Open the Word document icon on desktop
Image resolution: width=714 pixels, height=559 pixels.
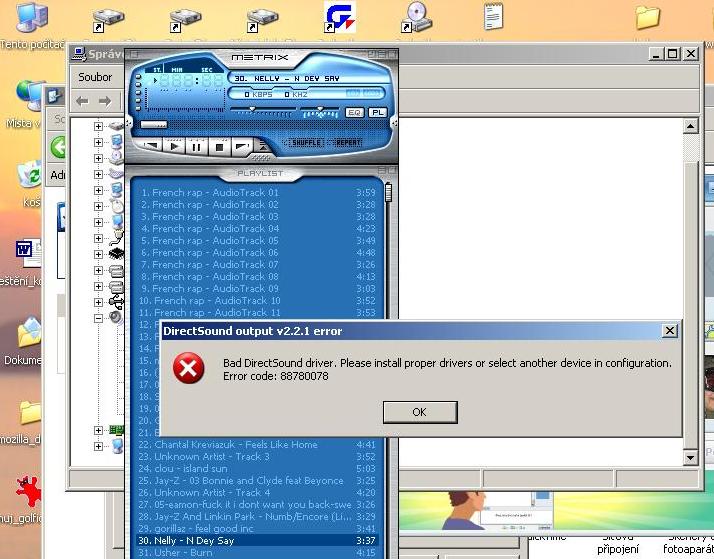[28, 253]
